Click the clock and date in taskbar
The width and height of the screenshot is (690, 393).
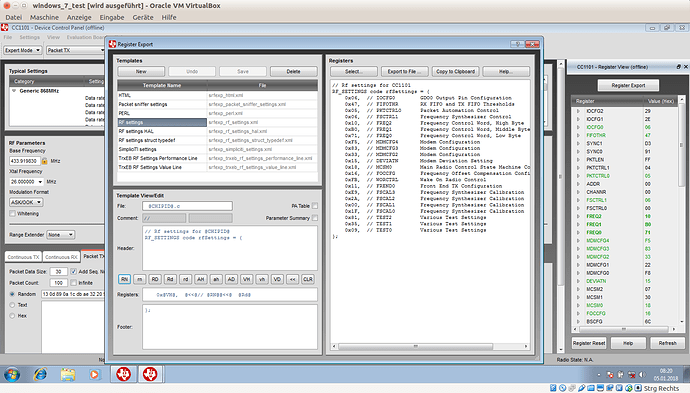coord(666,375)
